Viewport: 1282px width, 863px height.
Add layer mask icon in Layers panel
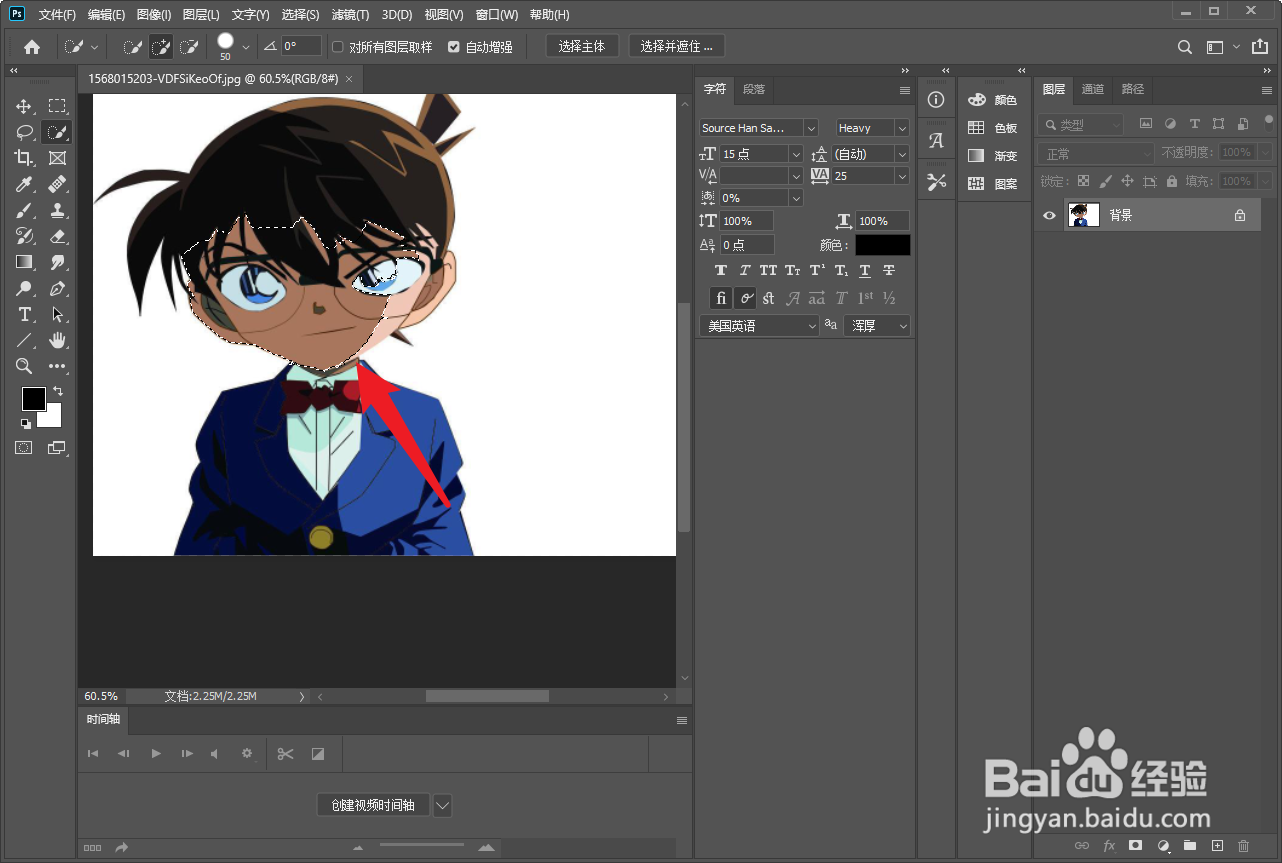[1135, 846]
